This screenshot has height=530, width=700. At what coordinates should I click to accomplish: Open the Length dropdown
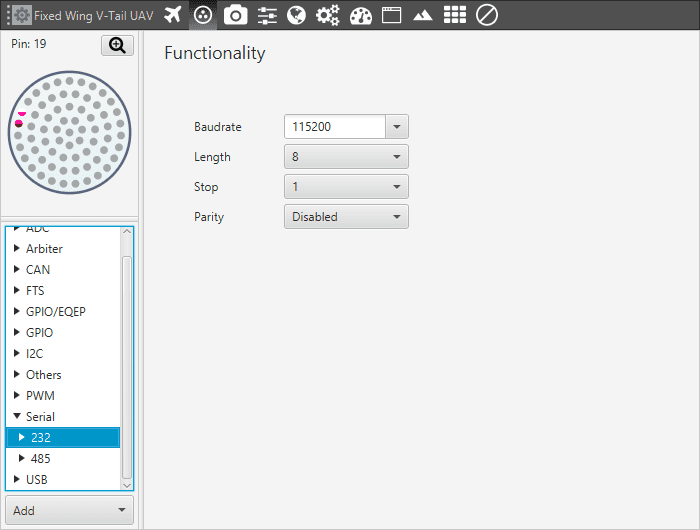pyautogui.click(x=346, y=157)
